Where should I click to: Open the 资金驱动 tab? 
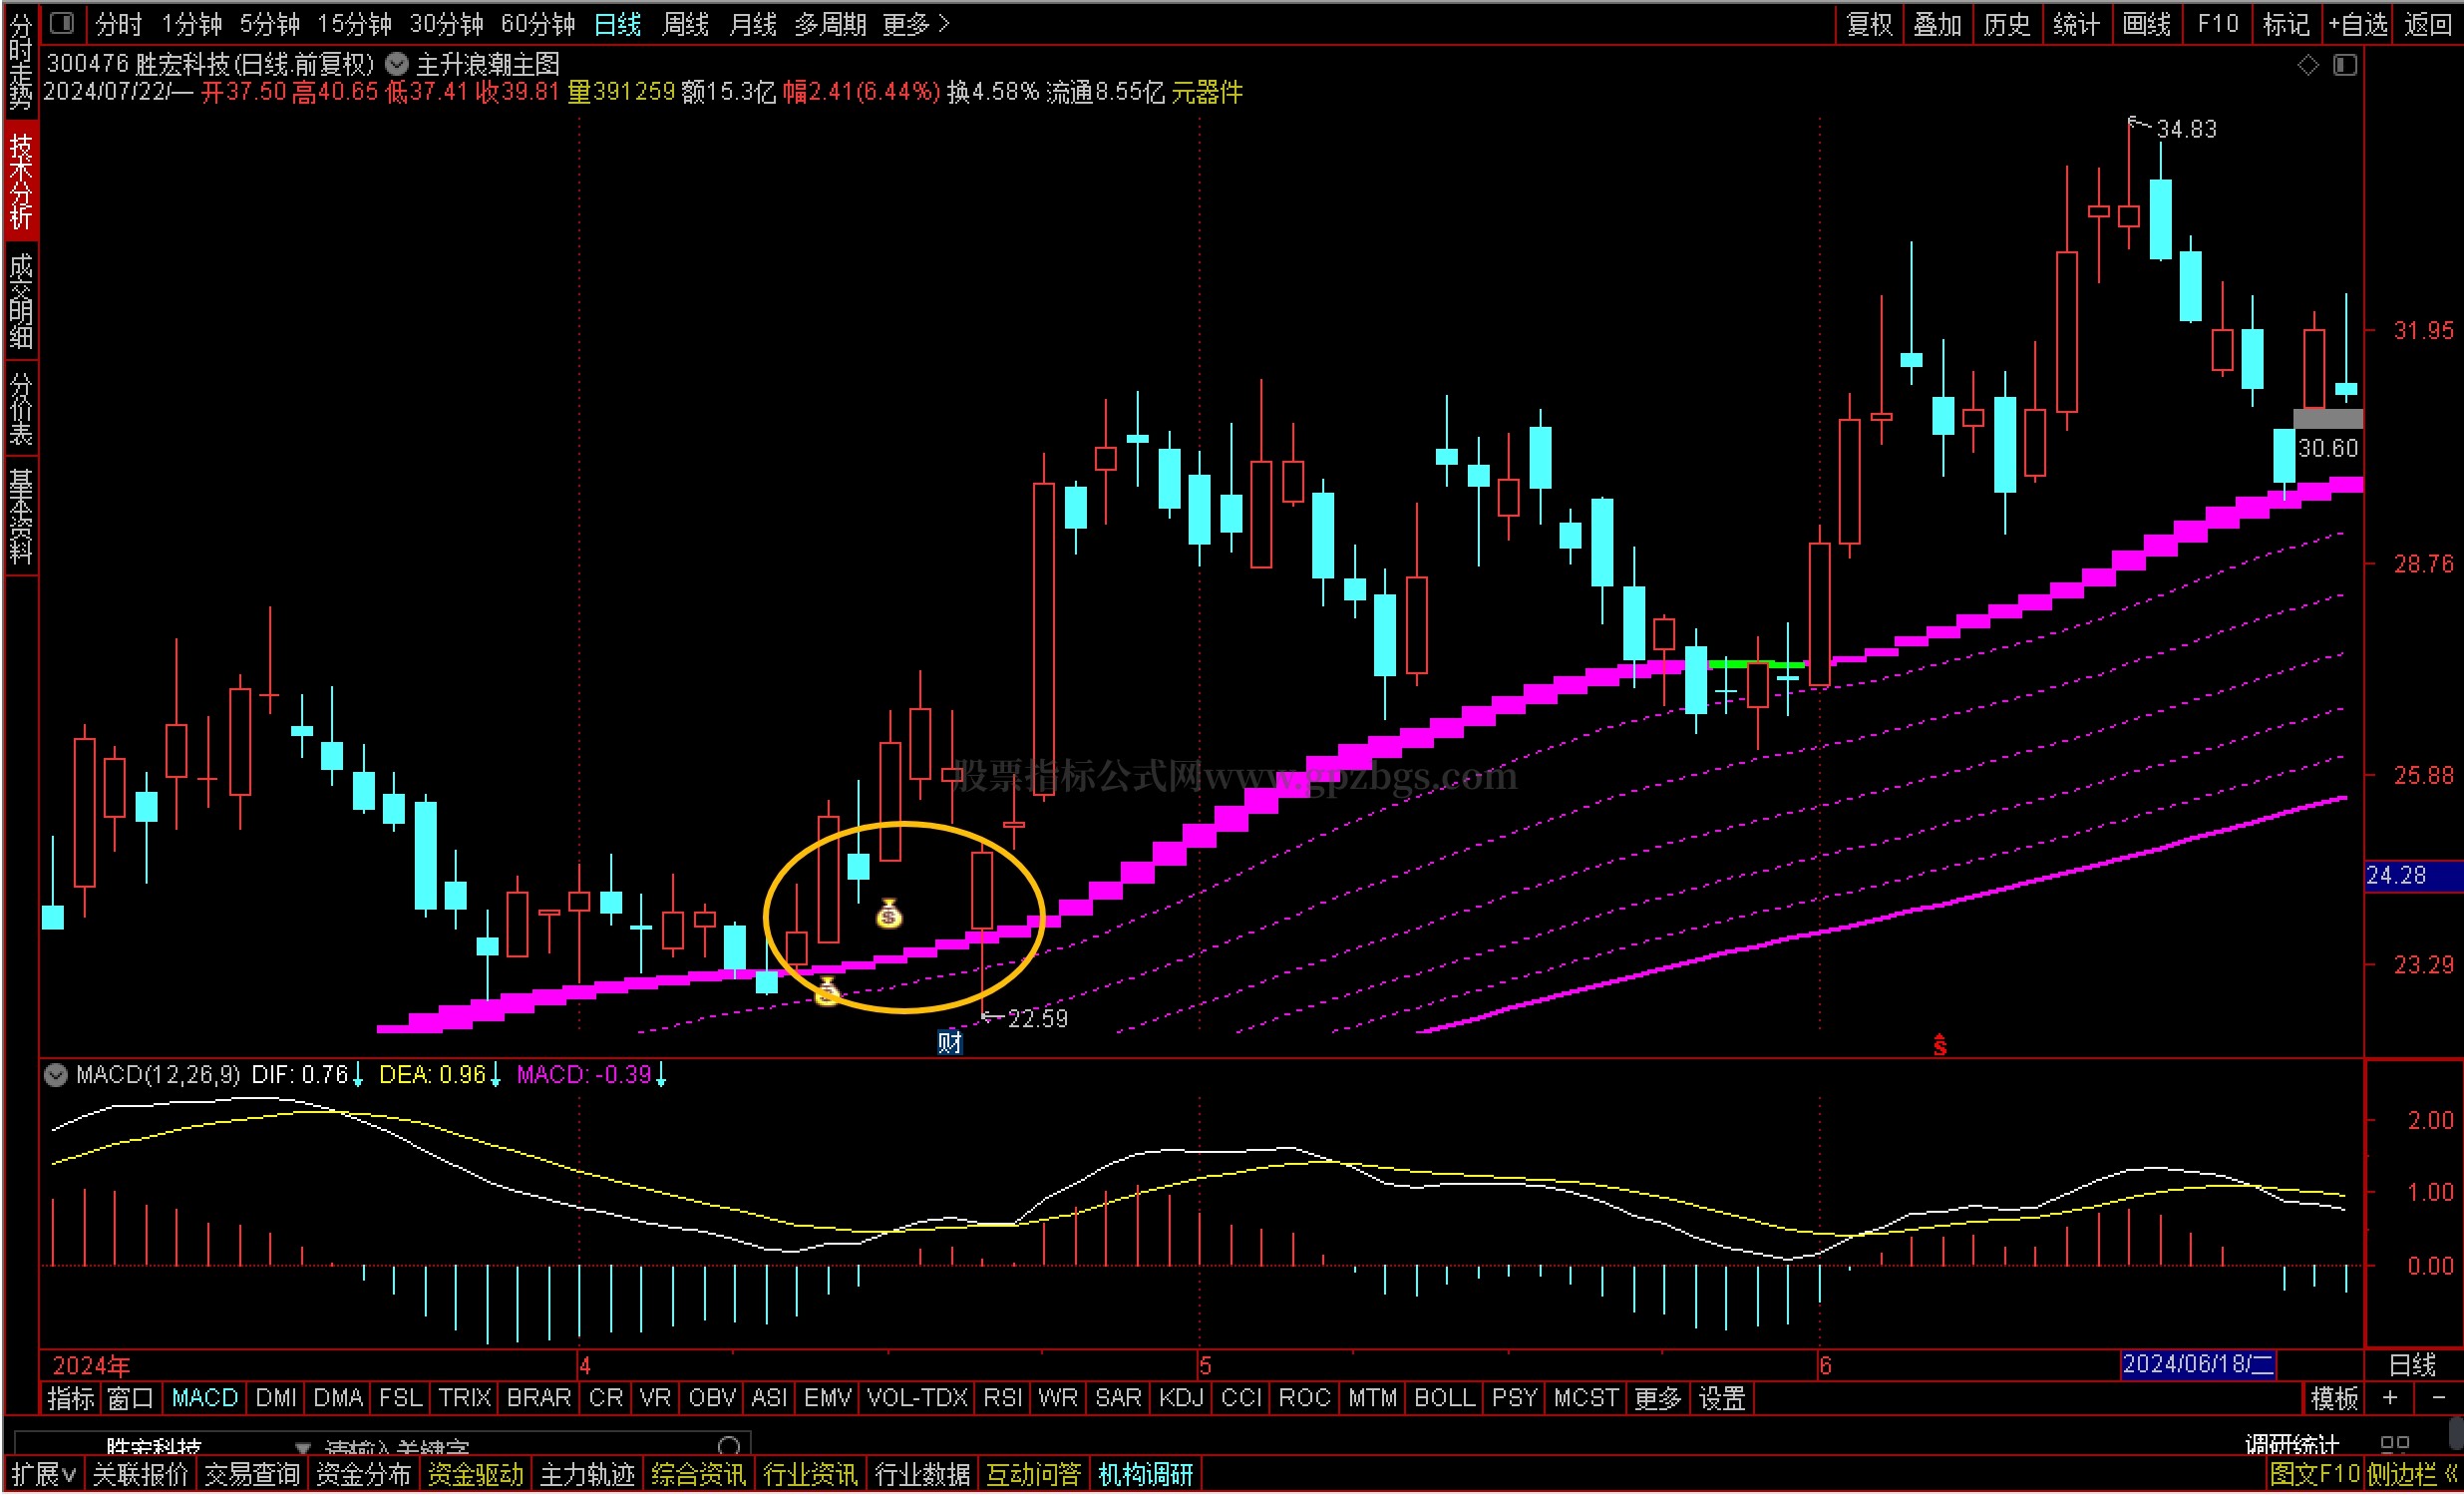[476, 1475]
